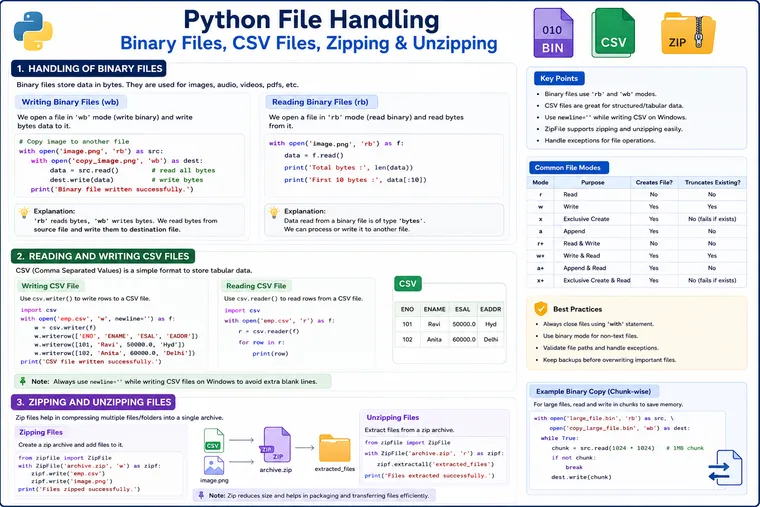Click 'Keep backups before overwriting important files.' bullet
Image resolution: width=760 pixels, height=507 pixels.
[x=609, y=360]
